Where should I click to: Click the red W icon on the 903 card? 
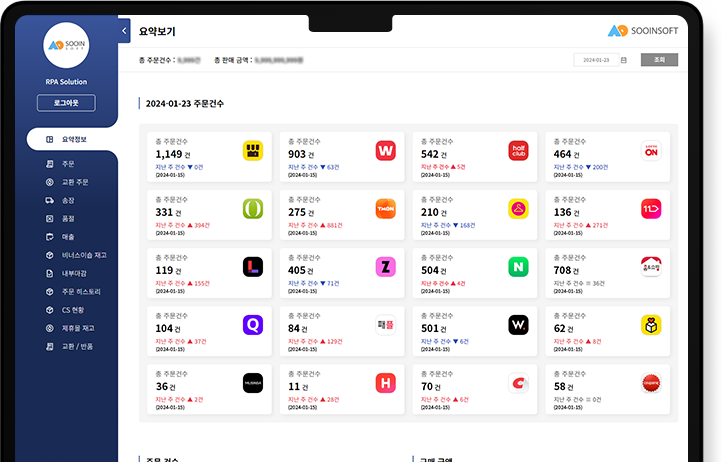pos(385,151)
